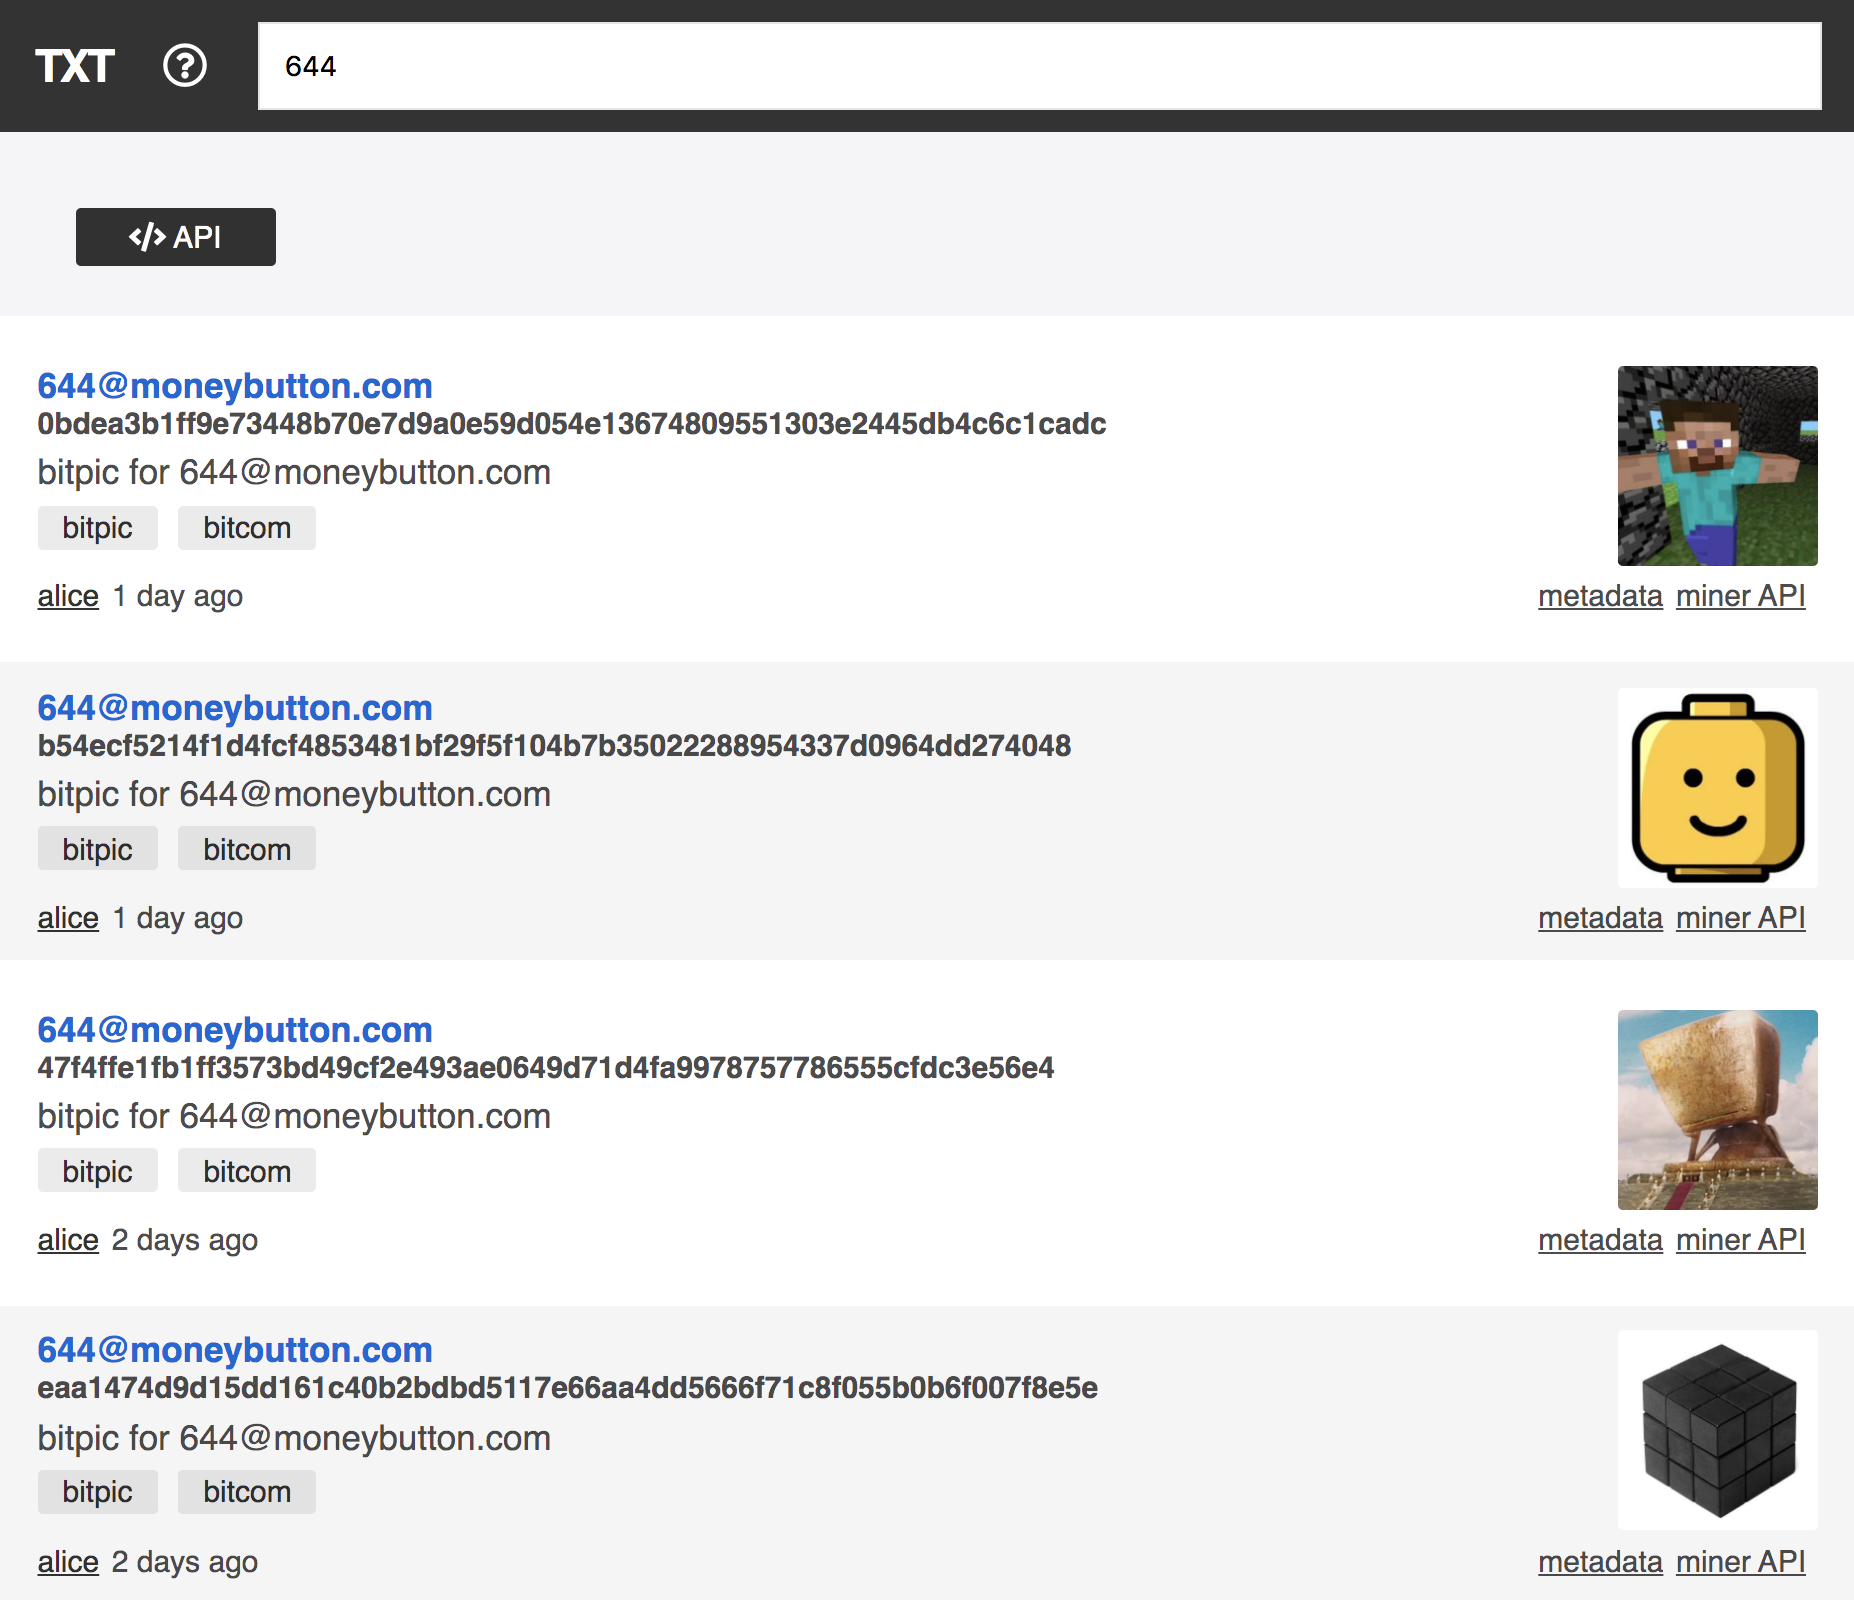Open metadata link under Minecraft avatar
1854x1600 pixels.
(x=1600, y=596)
